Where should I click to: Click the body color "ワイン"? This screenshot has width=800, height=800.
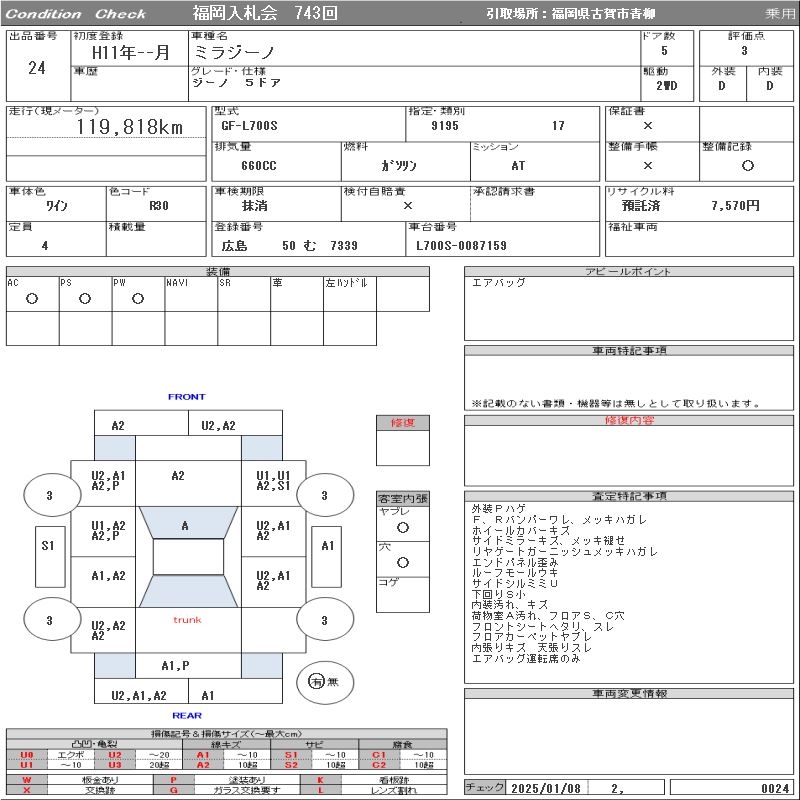(x=57, y=205)
